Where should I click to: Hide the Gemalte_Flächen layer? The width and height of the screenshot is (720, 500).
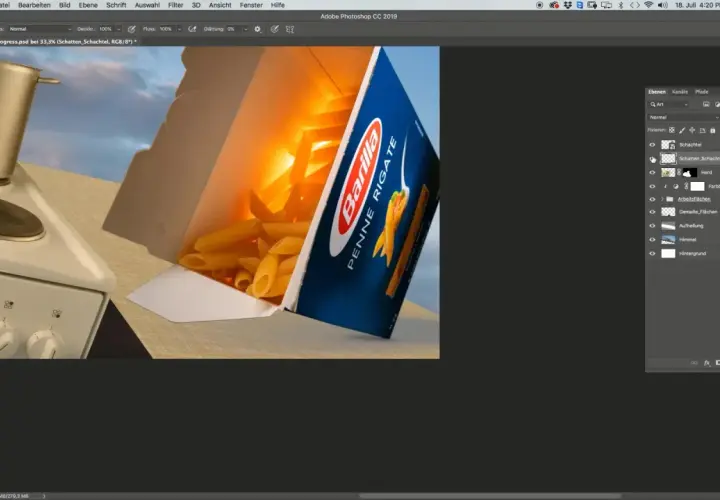(652, 212)
